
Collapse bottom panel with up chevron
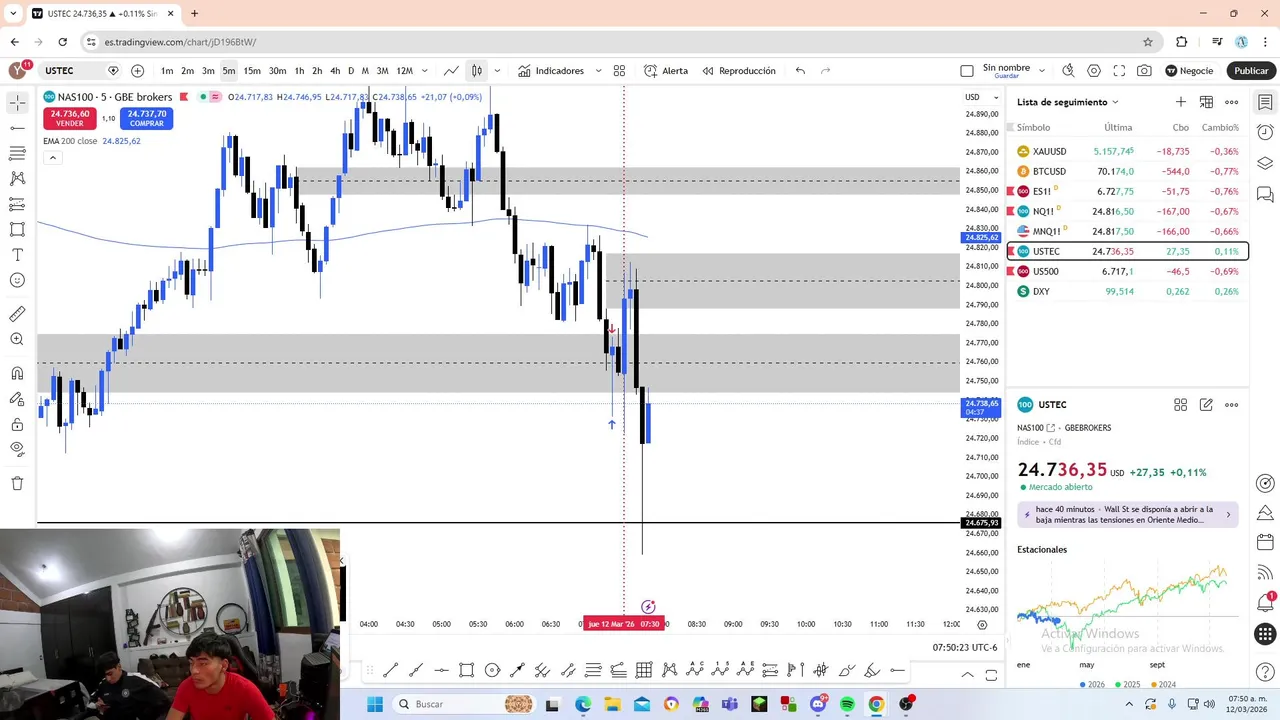[967, 675]
